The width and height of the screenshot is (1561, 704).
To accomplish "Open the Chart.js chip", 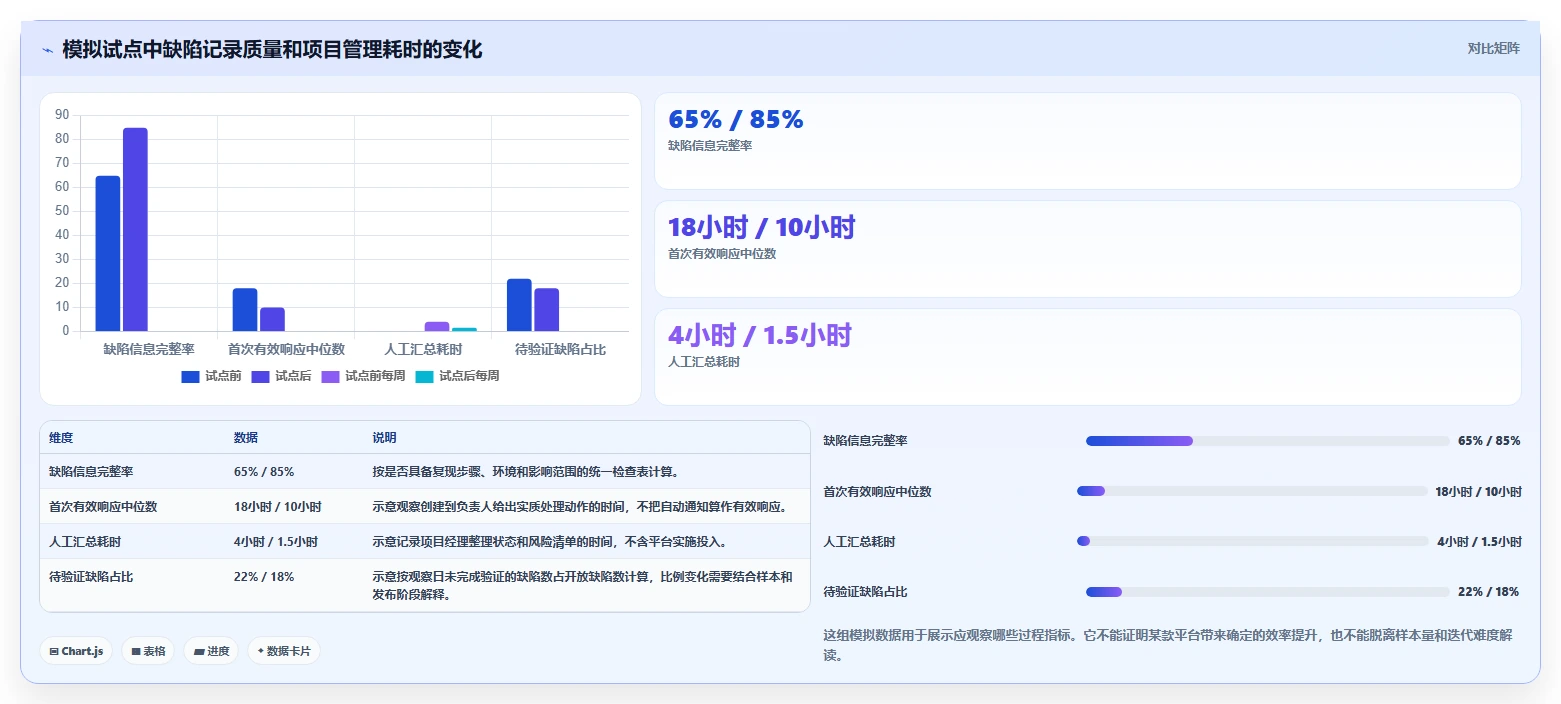I will tap(76, 651).
